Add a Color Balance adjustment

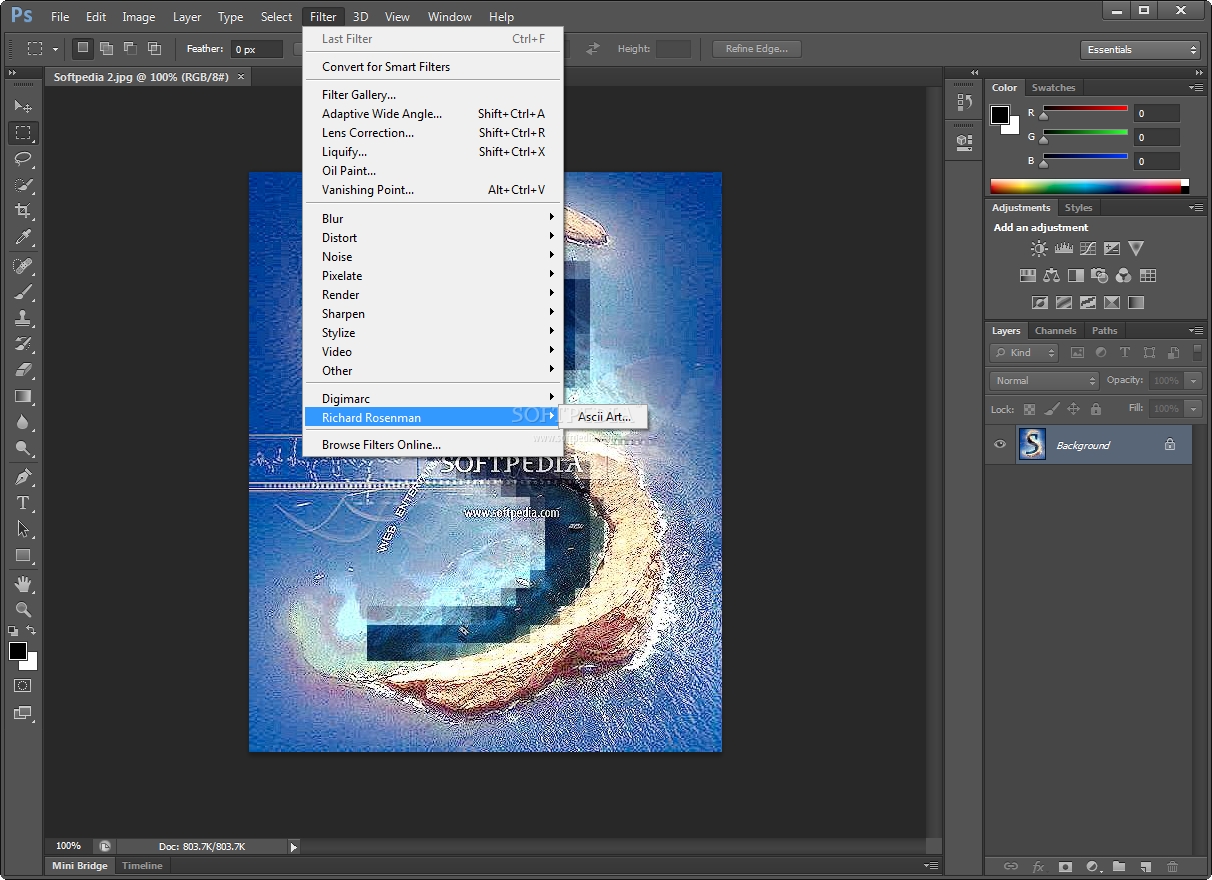pyautogui.click(x=1051, y=276)
